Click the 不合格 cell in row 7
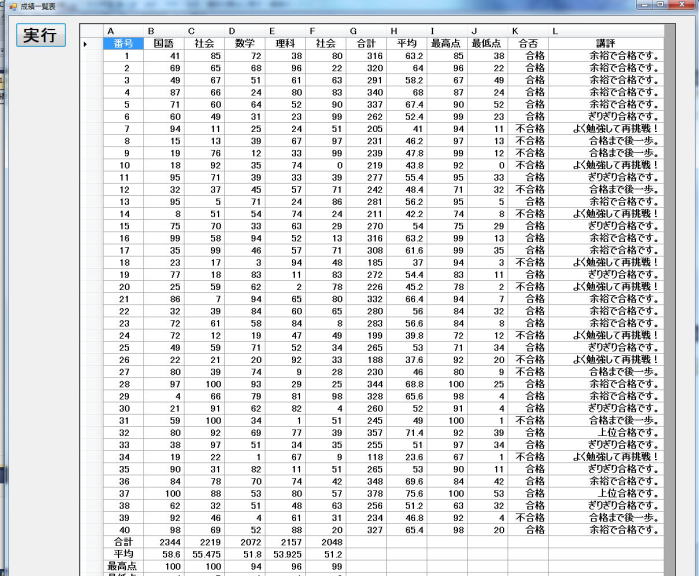699x576 pixels. pyautogui.click(x=528, y=129)
